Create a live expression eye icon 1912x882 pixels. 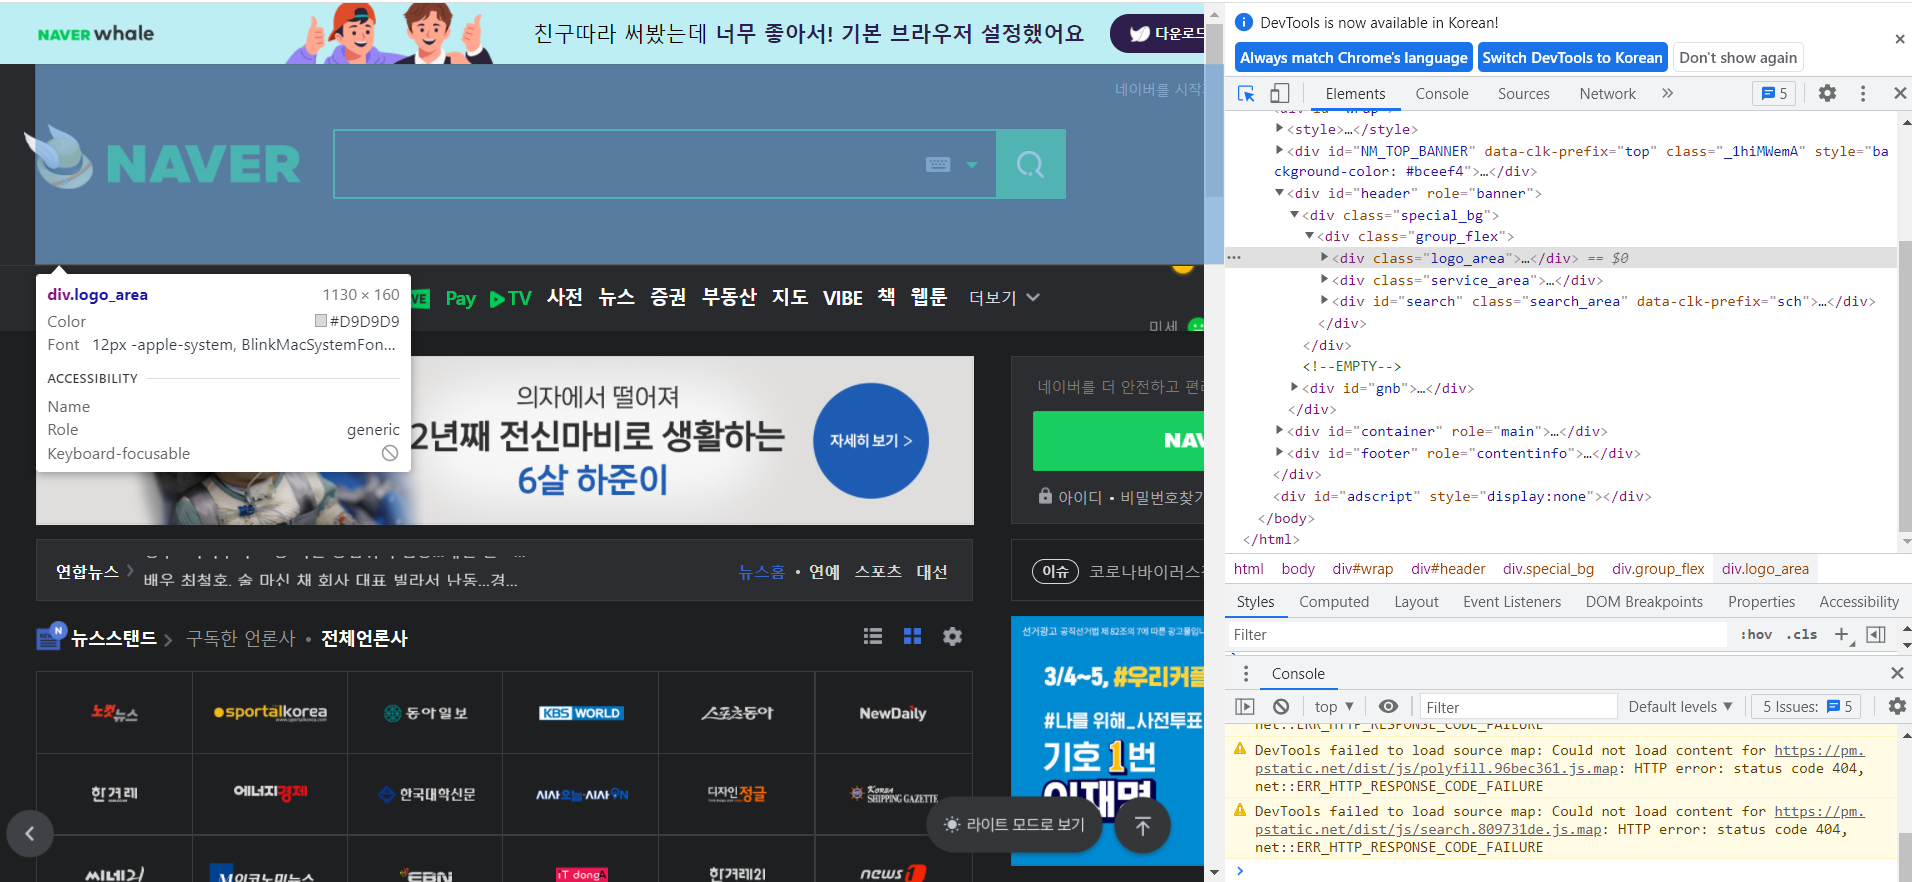(1388, 706)
